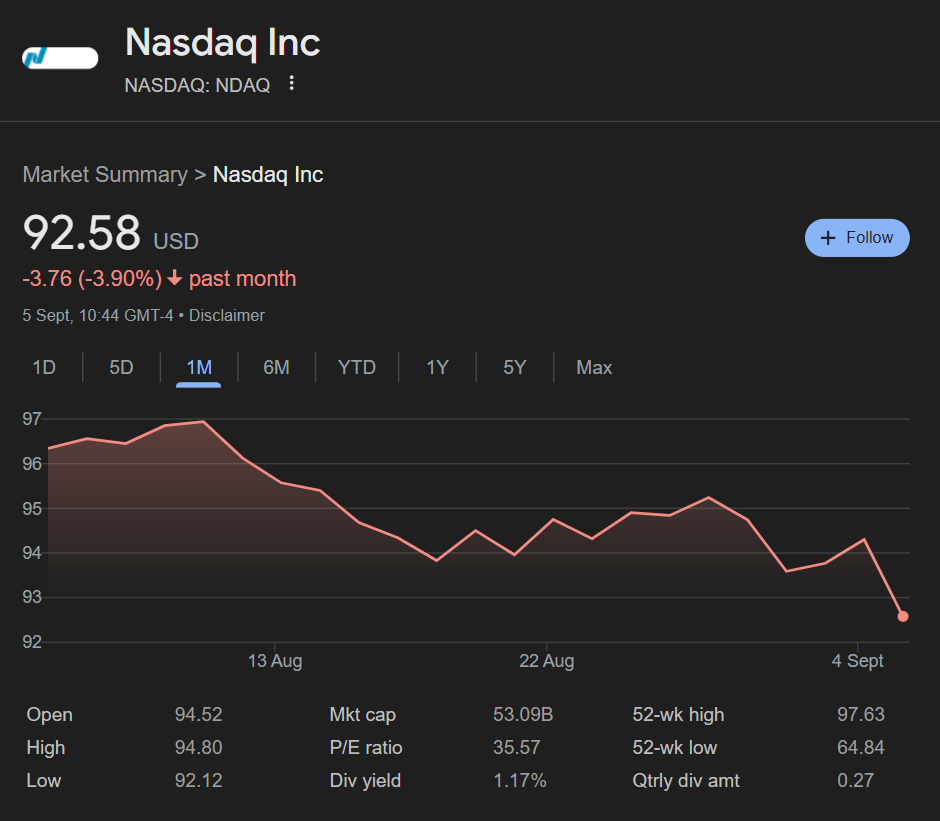Switch to the 6M chart range
940x821 pixels.
(276, 368)
